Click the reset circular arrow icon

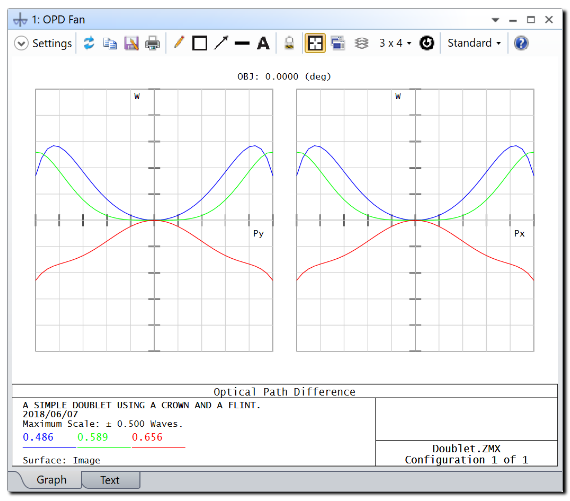click(427, 43)
